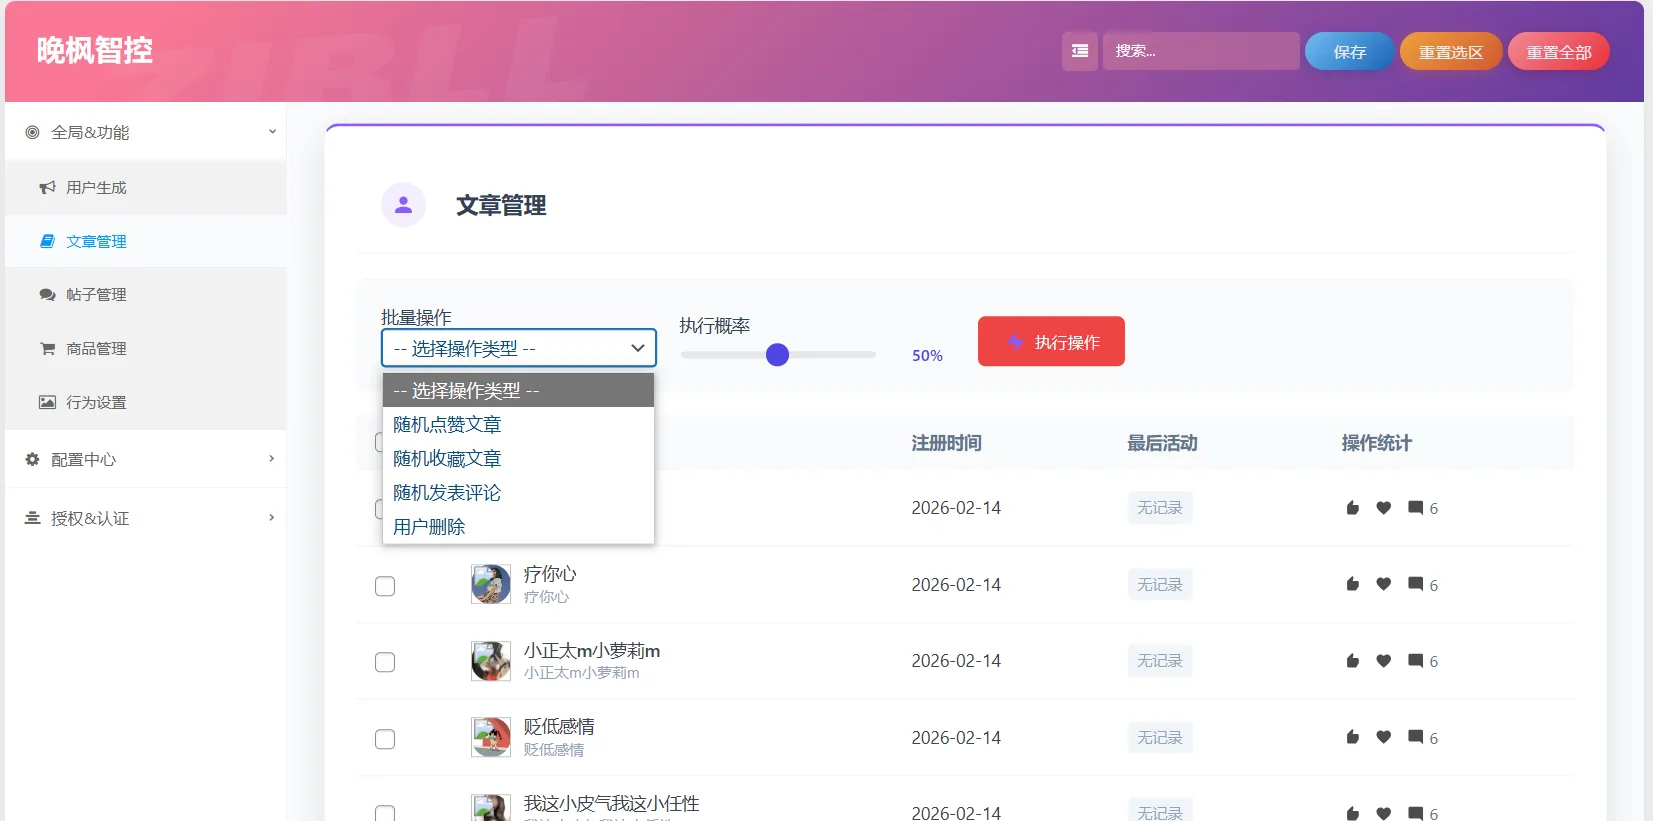This screenshot has height=821, width=1653.
Task: Click the orange 重置选区 button
Action: click(x=1451, y=51)
